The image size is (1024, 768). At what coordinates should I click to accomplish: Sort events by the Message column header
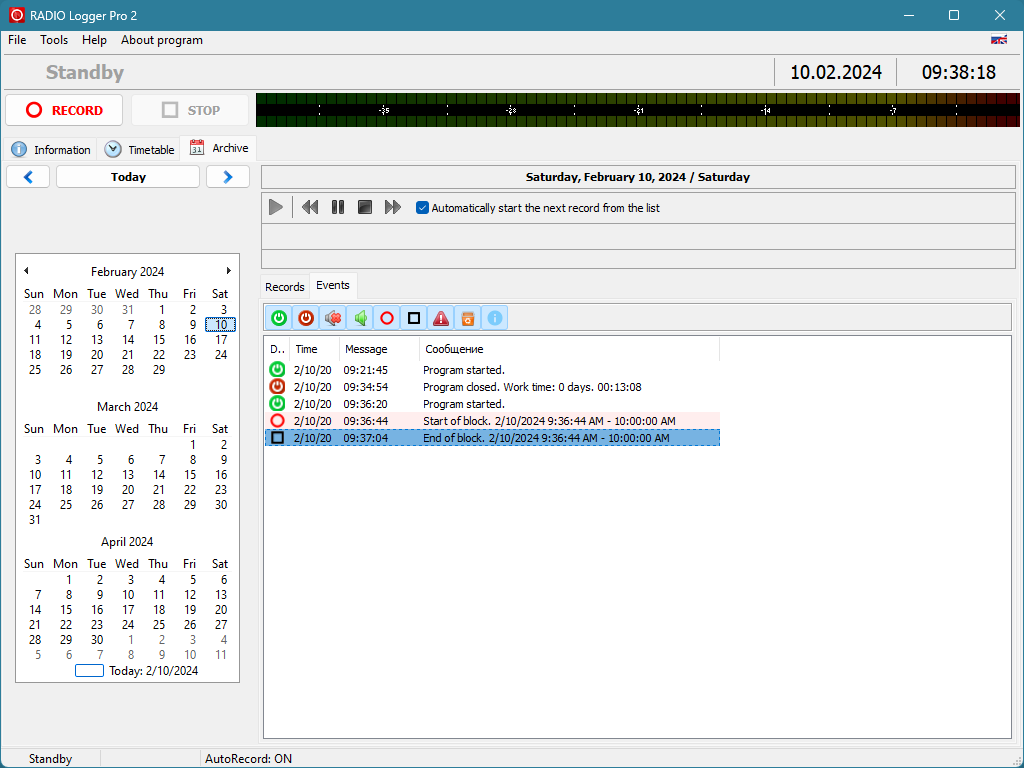tap(379, 349)
